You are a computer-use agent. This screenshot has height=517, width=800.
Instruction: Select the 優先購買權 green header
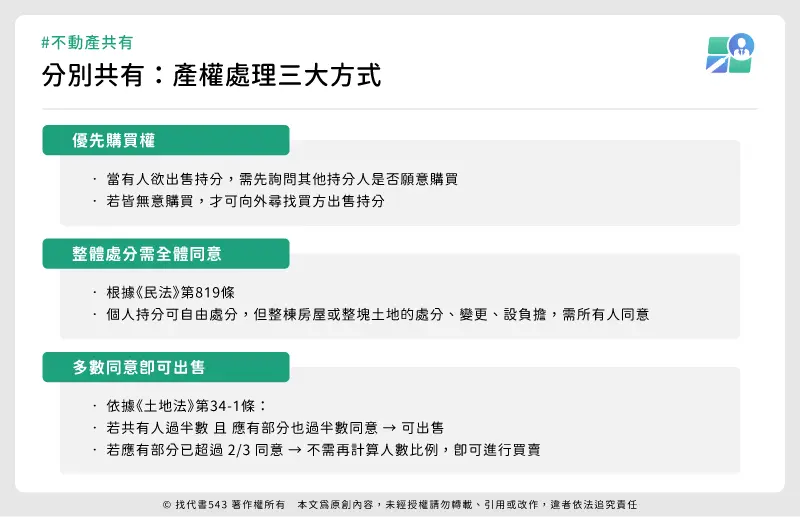pos(166,140)
